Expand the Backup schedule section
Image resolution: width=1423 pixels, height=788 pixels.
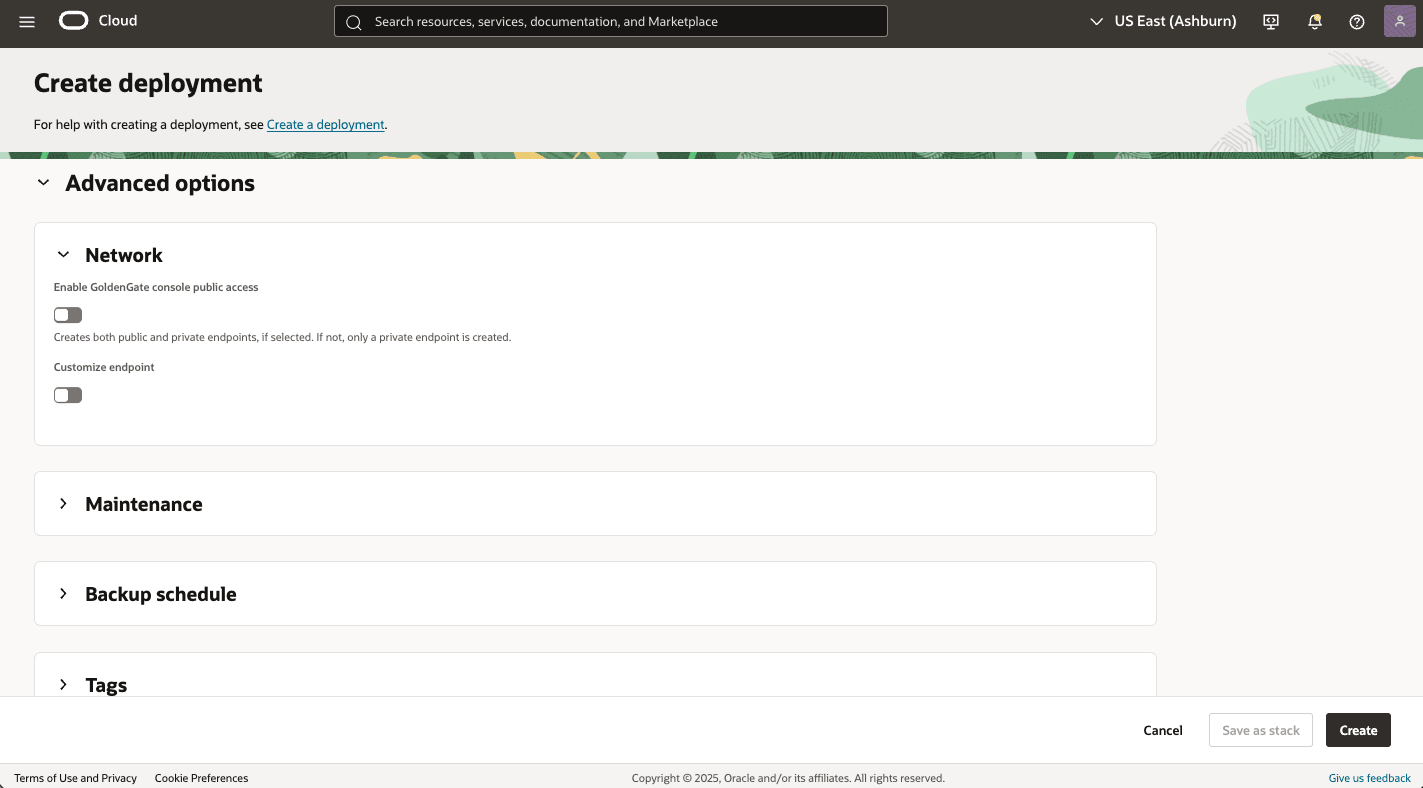point(63,593)
